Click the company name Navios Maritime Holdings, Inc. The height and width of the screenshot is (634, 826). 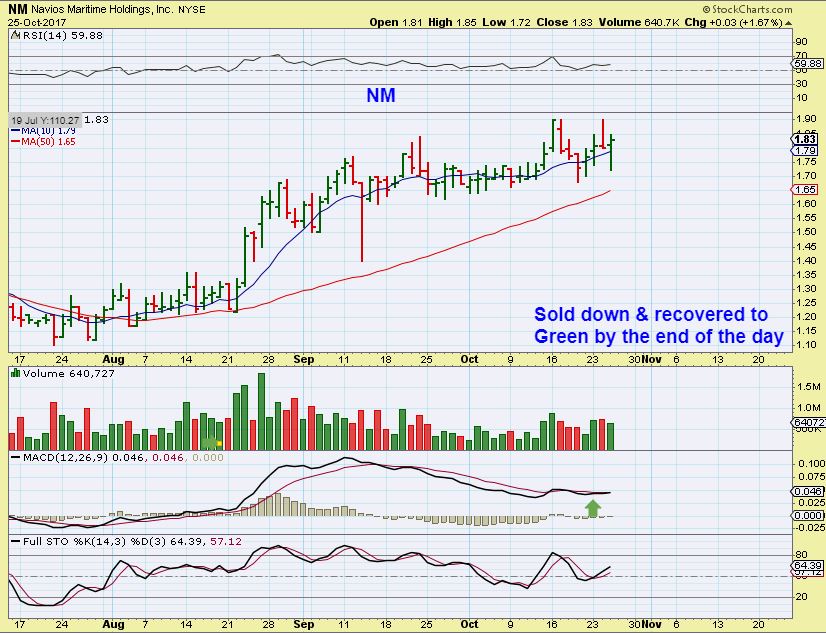103,9
